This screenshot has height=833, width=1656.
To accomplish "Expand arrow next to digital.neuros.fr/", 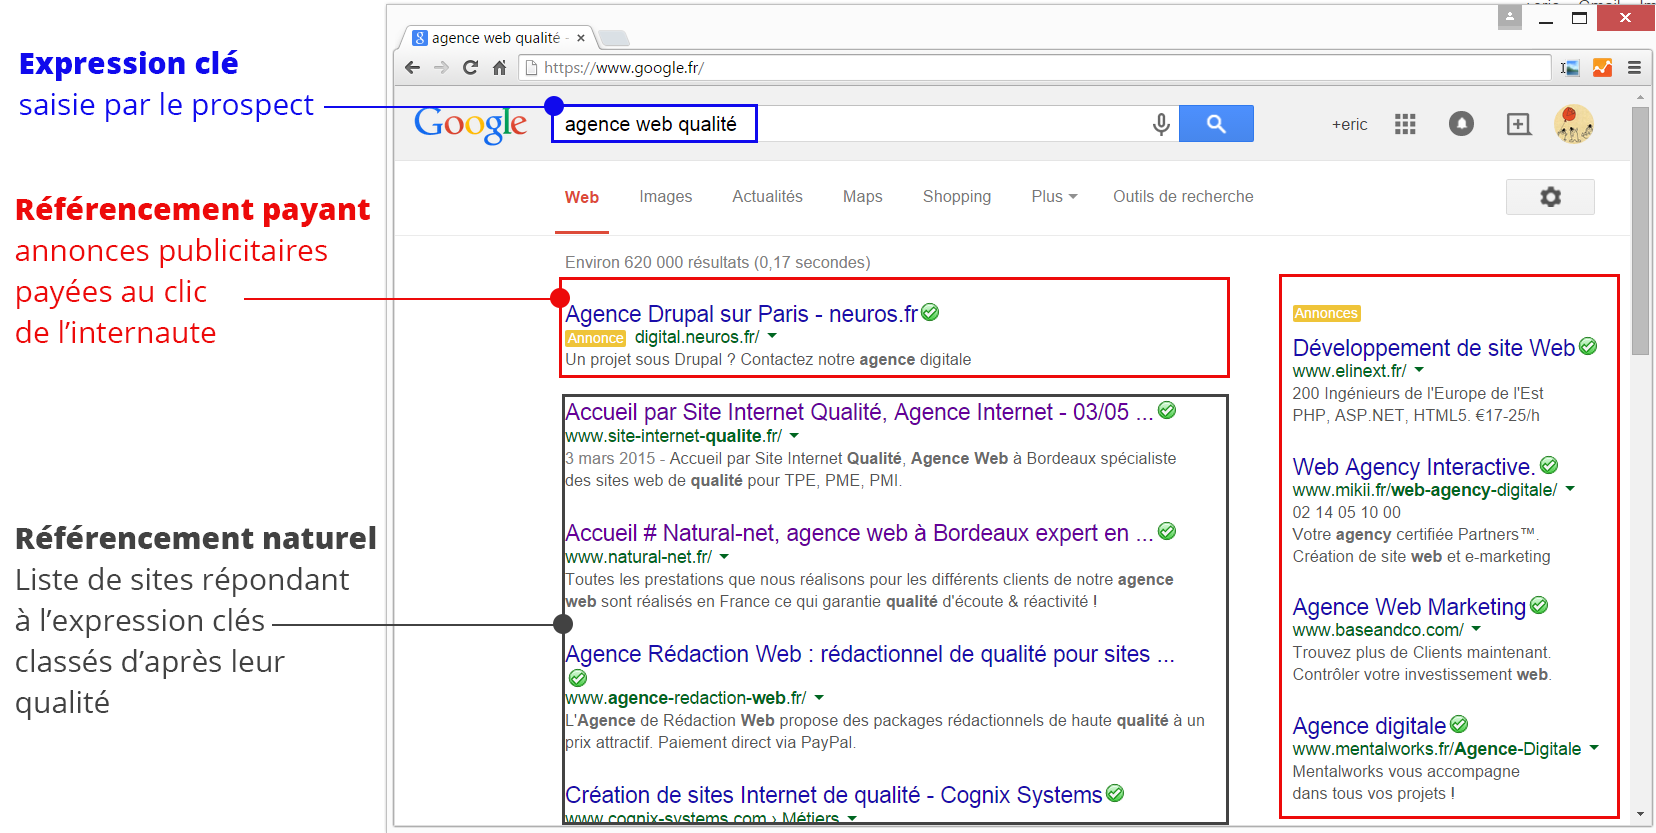I will point(772,337).
